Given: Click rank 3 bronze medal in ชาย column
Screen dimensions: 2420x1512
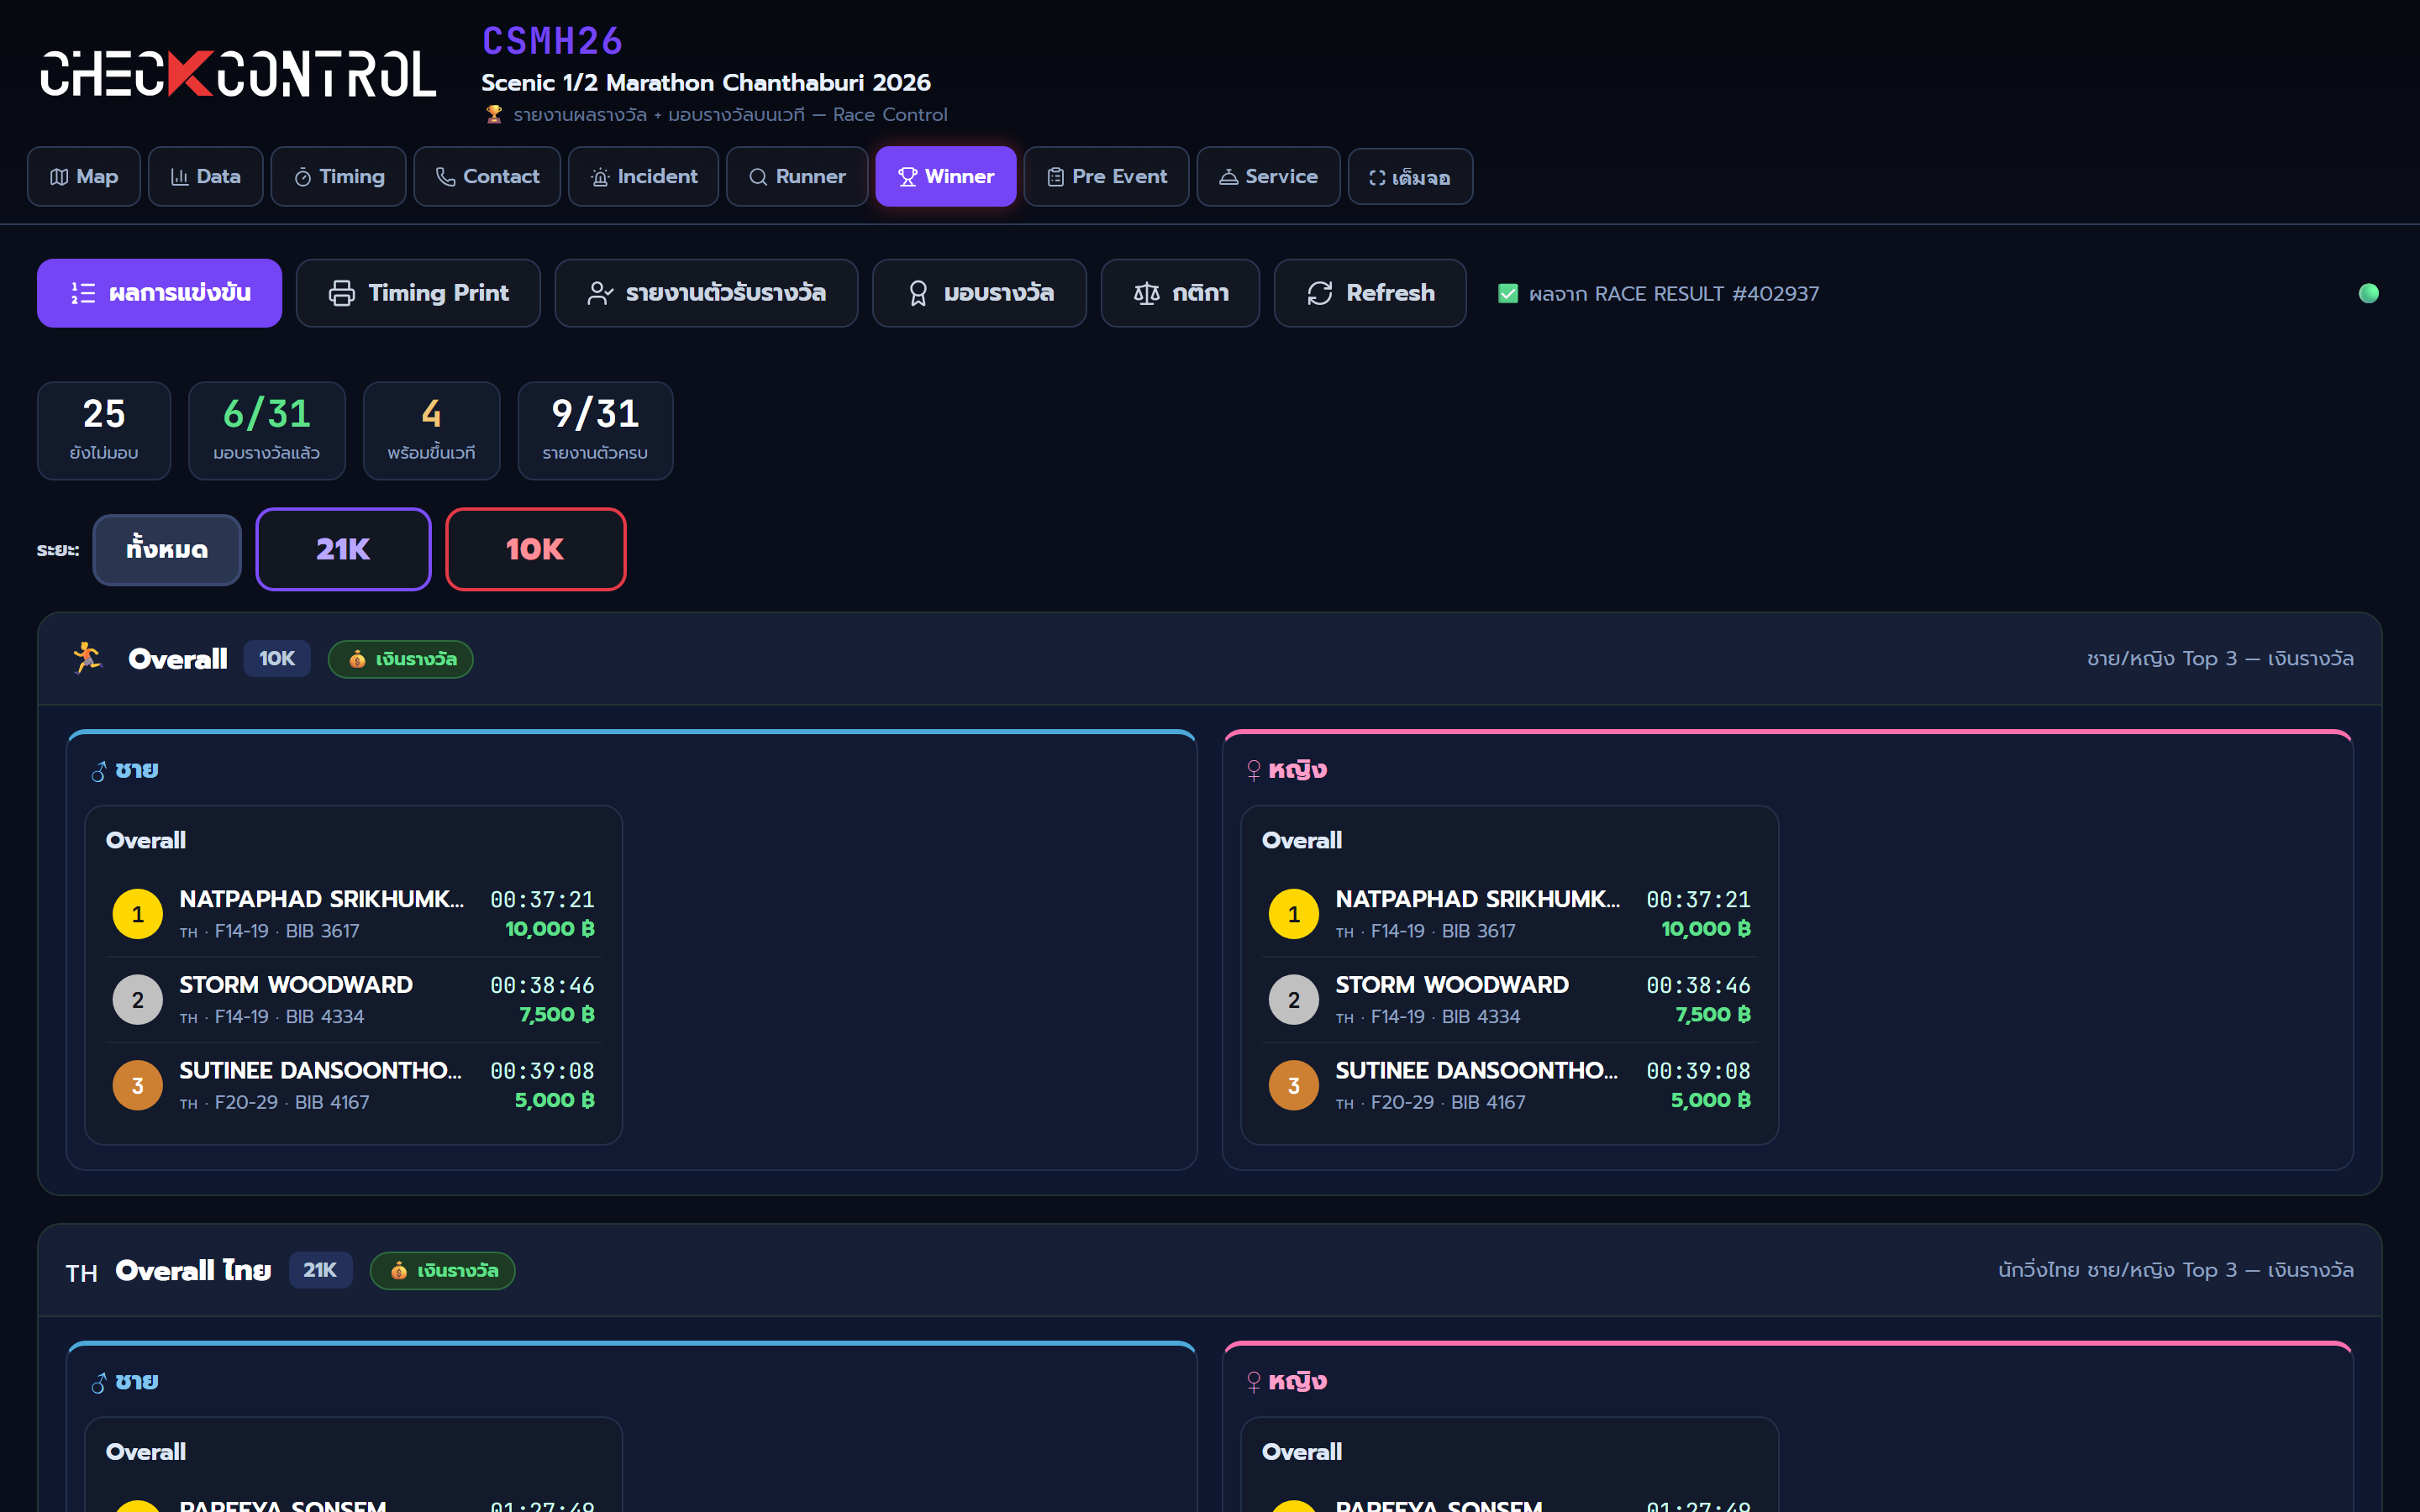Looking at the screenshot, I should coord(138,1085).
